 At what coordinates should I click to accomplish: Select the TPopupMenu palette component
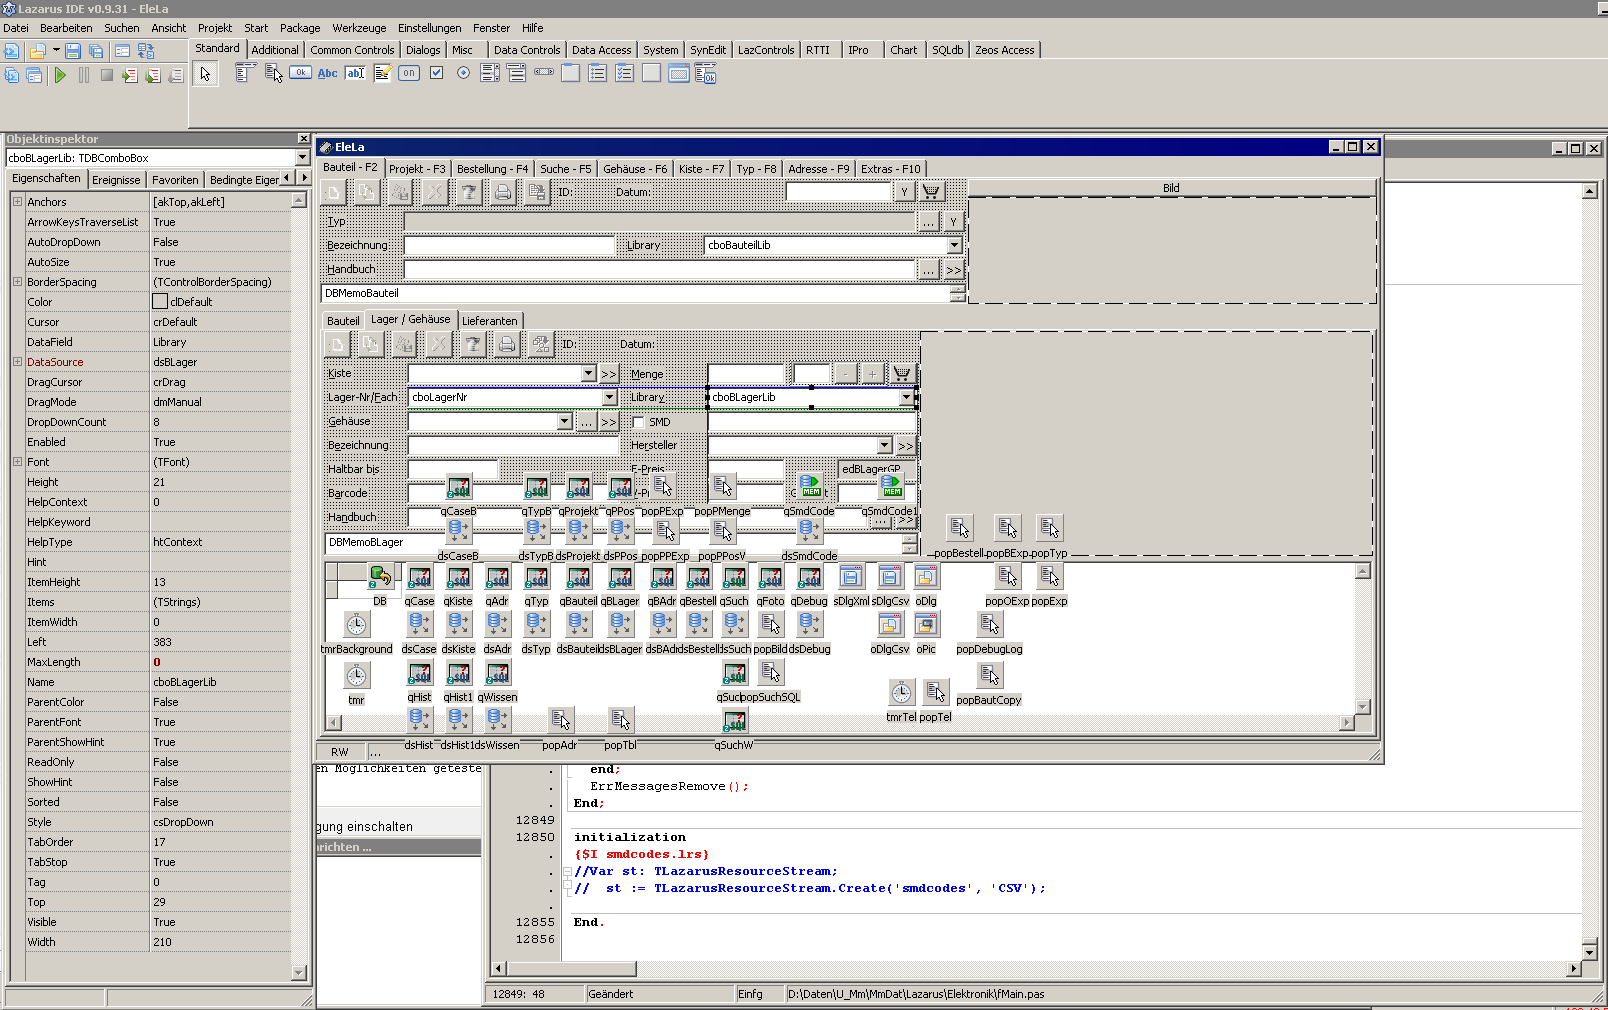click(x=273, y=73)
